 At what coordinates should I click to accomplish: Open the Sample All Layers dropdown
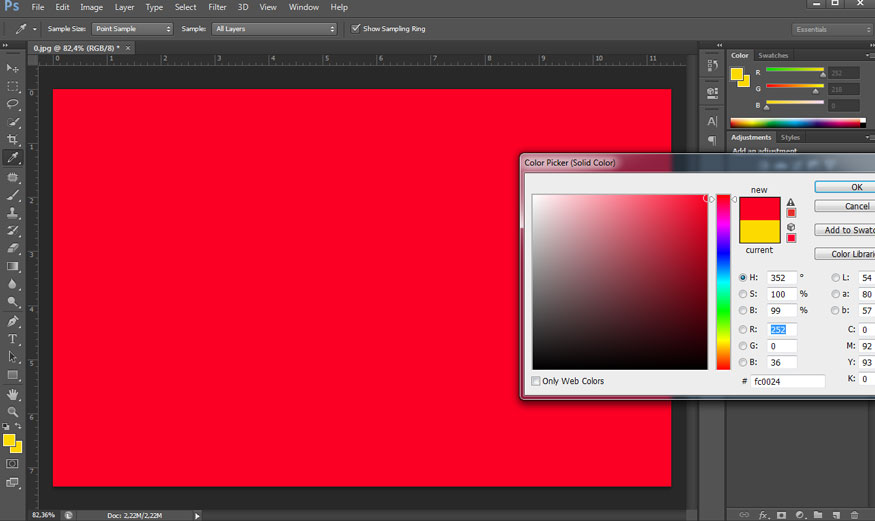(x=275, y=29)
